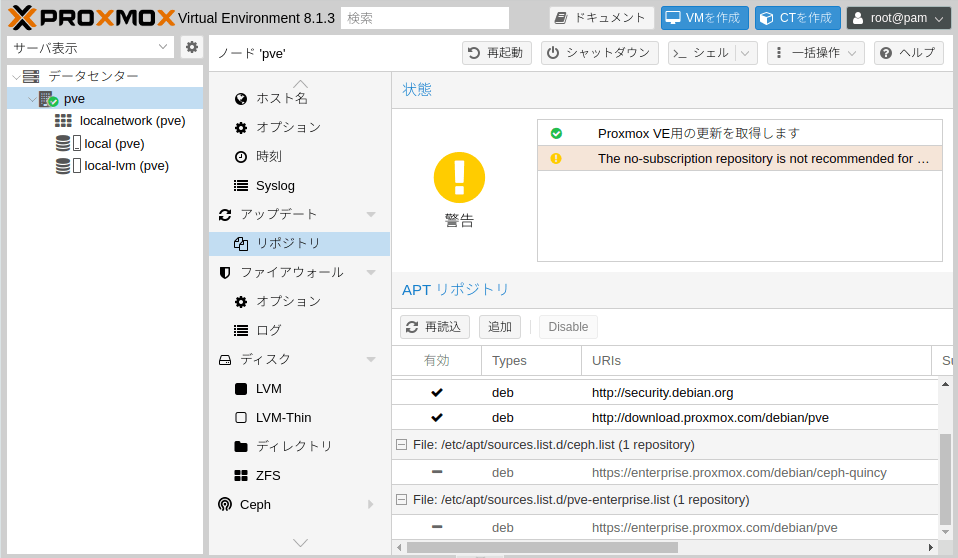Open the shell dropdown arrow
Viewport: 958px width, 558px height.
745,53
